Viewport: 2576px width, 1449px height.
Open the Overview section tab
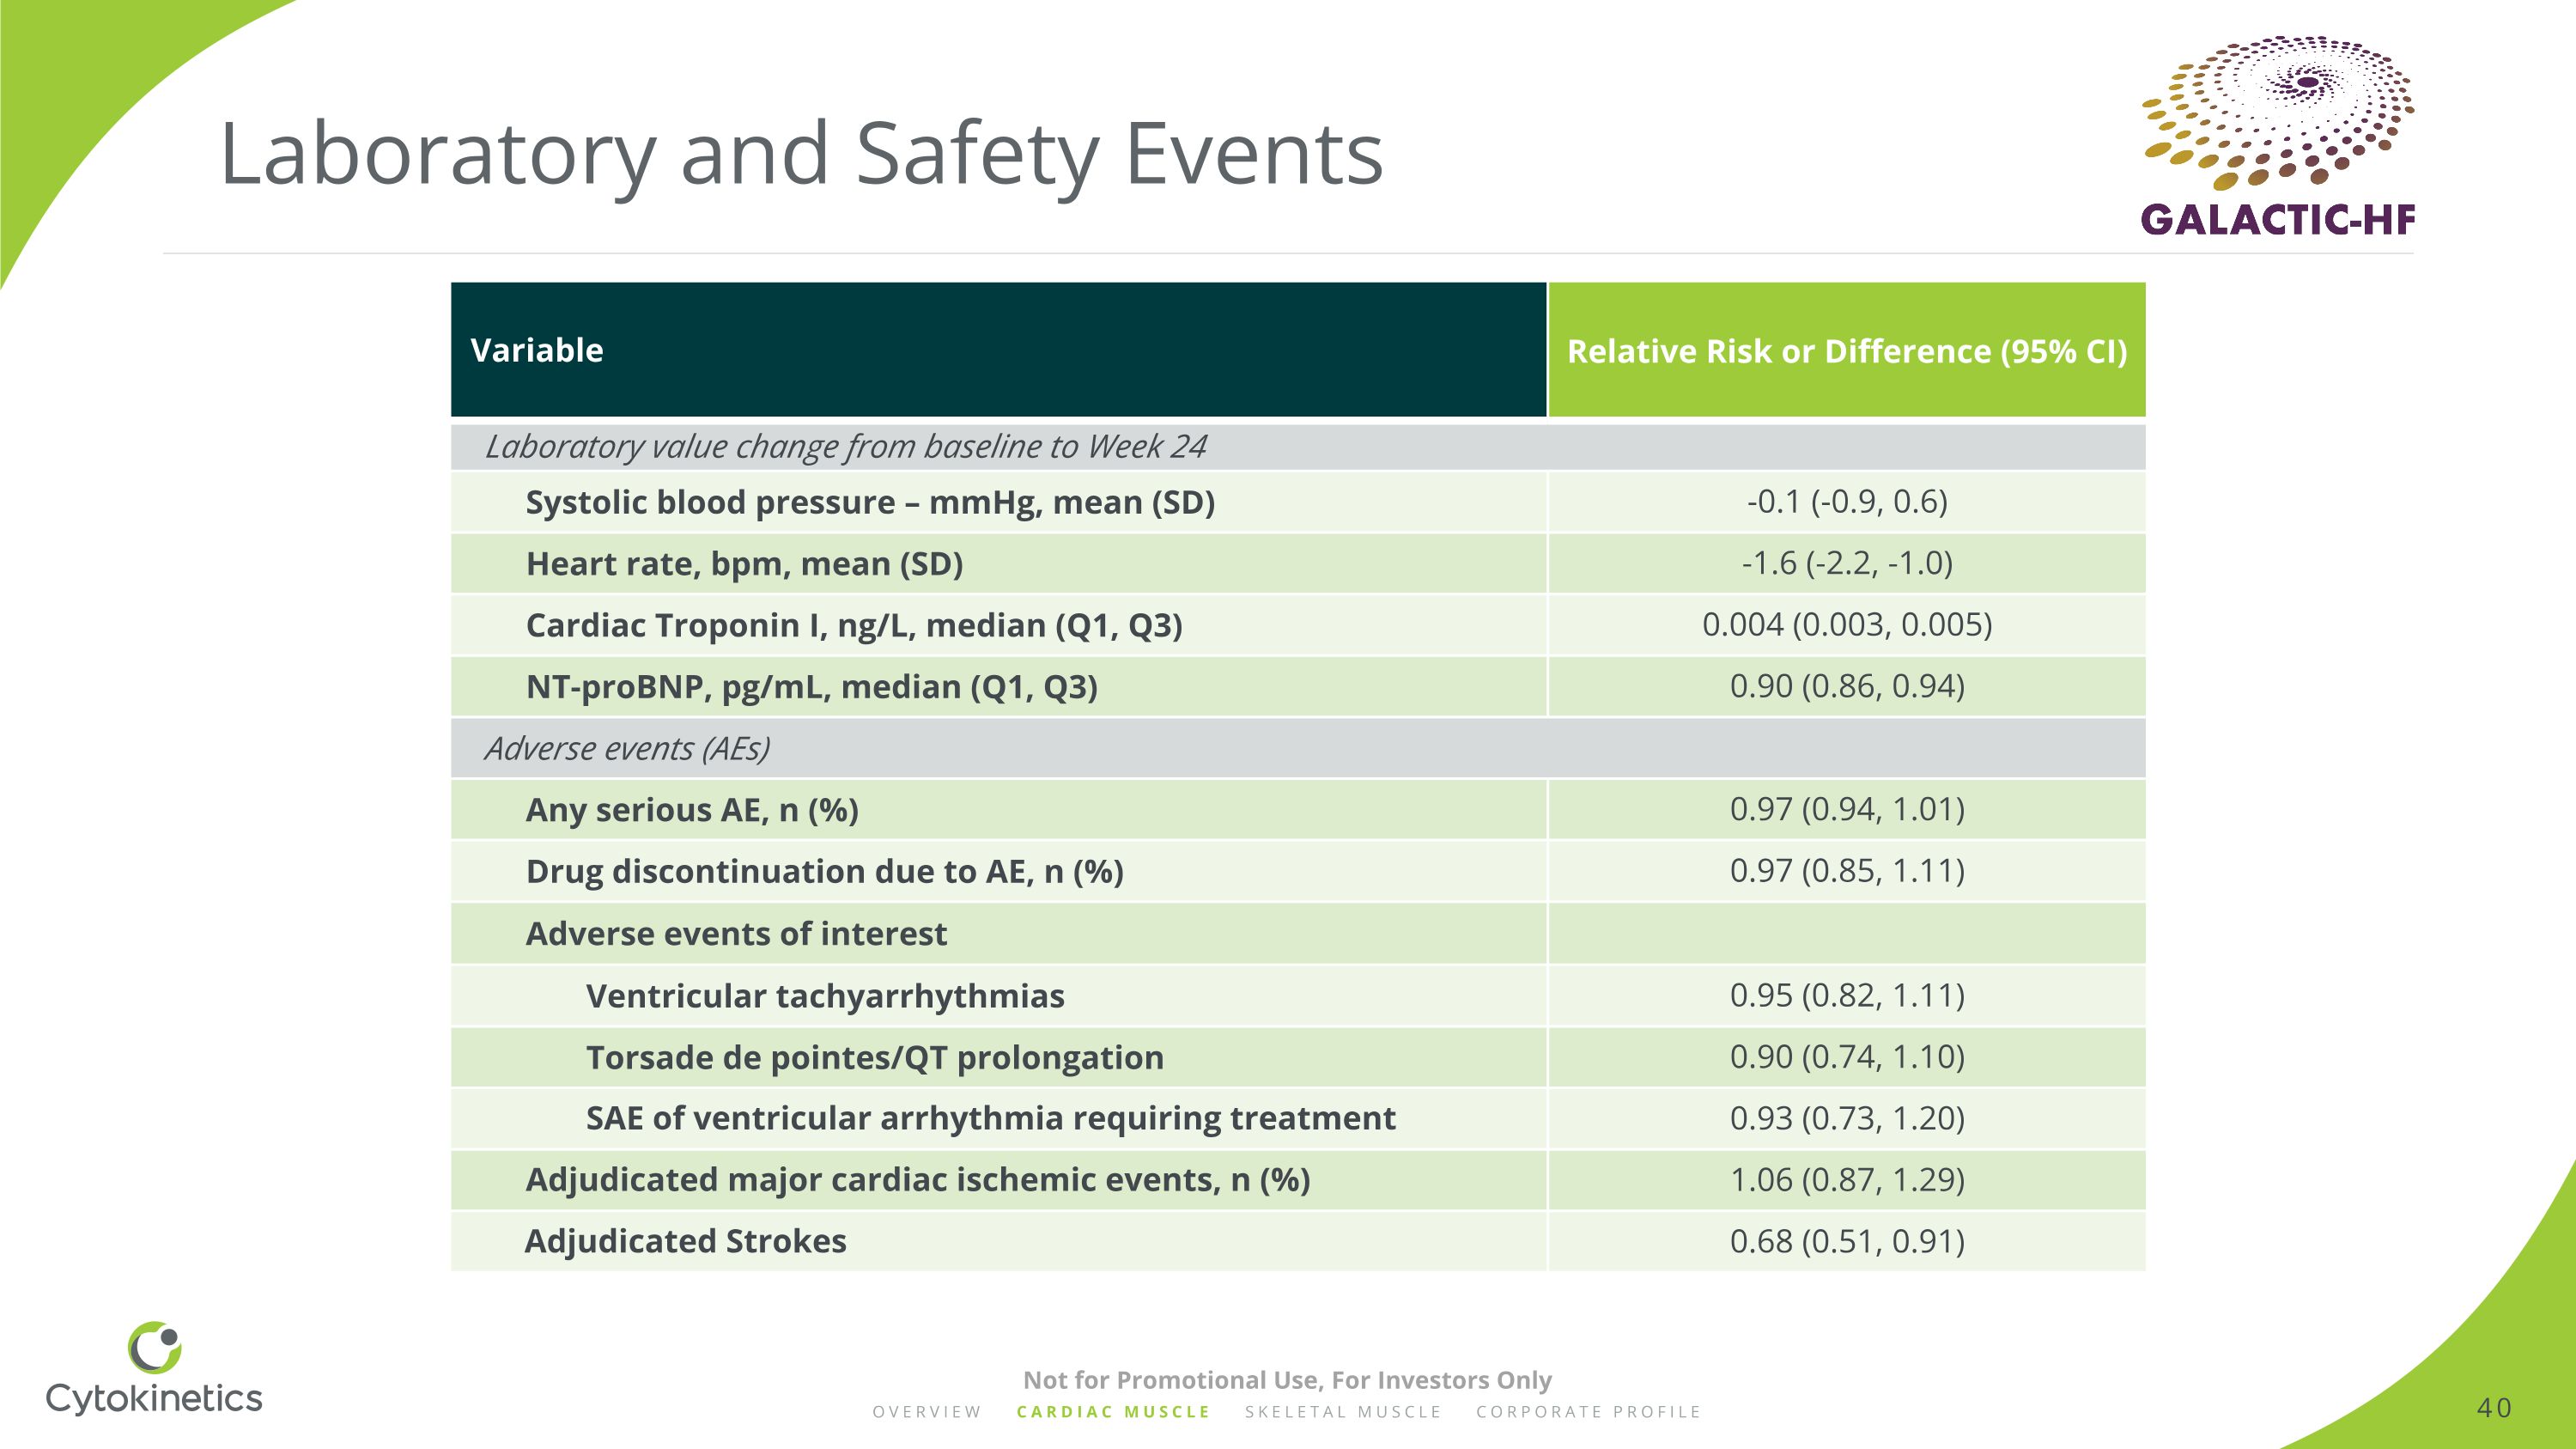point(927,1412)
